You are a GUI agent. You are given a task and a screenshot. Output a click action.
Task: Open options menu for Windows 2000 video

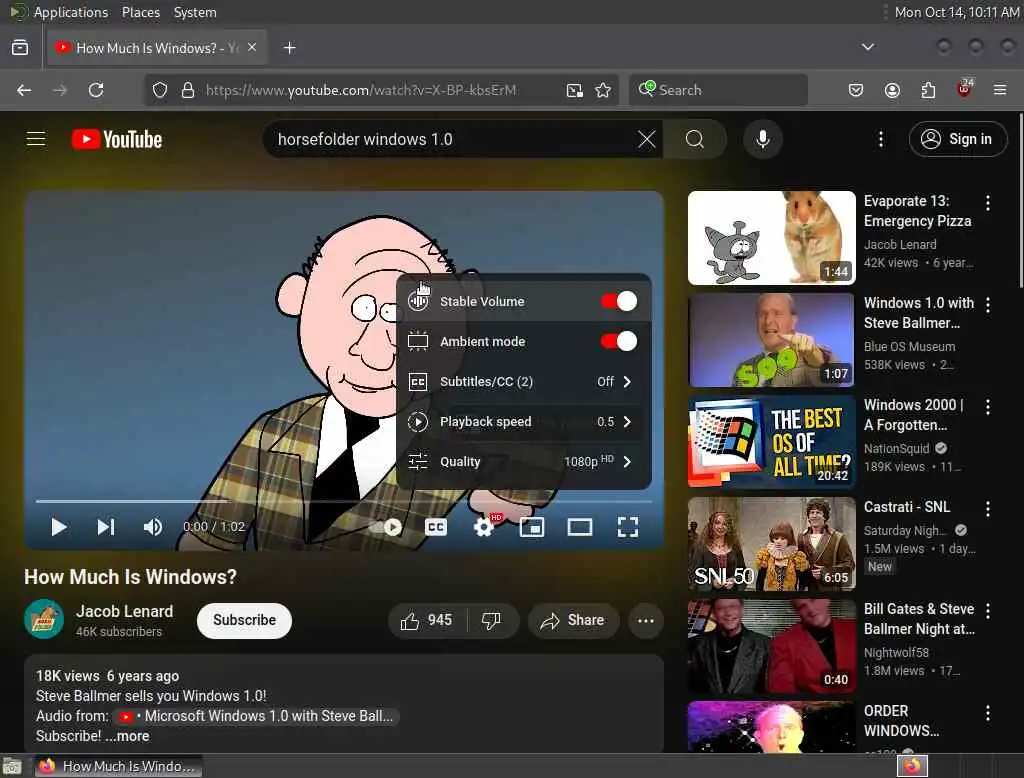click(987, 407)
